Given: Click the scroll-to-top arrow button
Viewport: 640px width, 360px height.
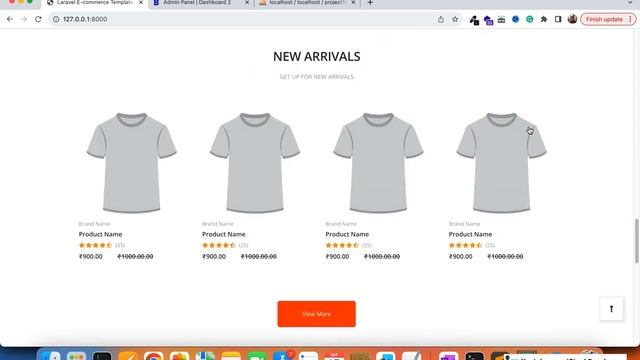Looking at the screenshot, I should [x=611, y=309].
